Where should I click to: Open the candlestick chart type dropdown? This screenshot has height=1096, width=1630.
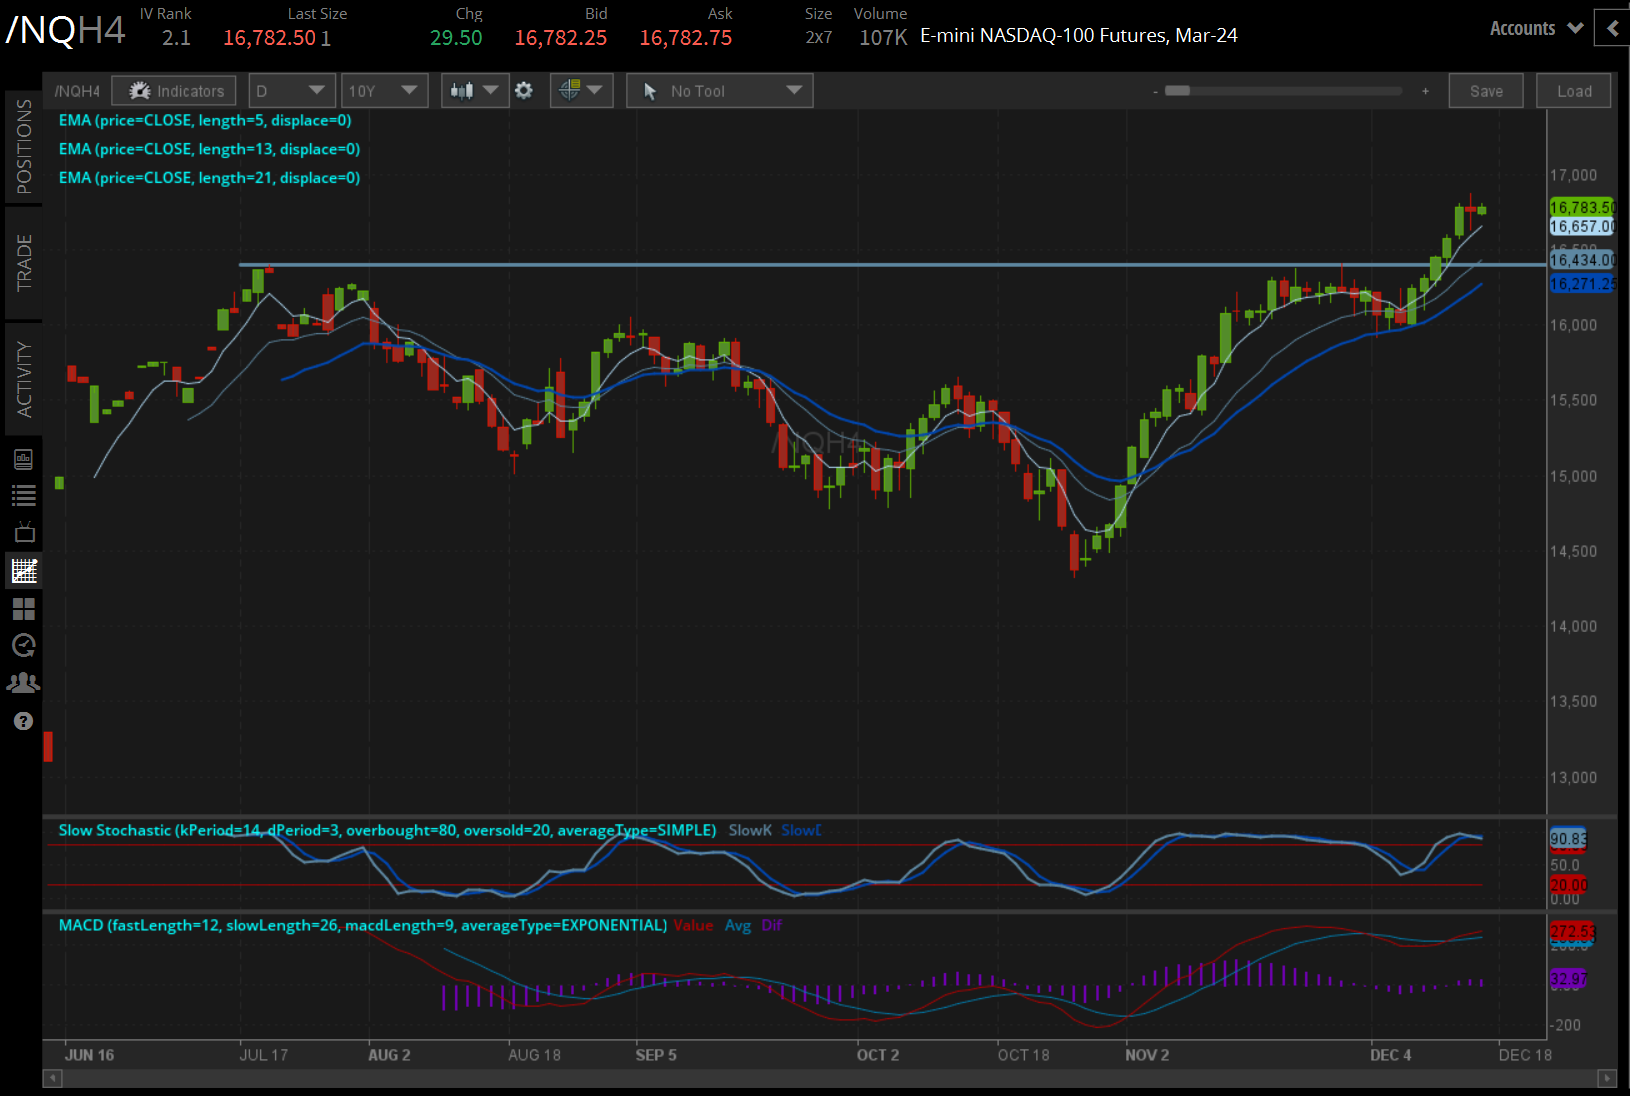click(474, 91)
